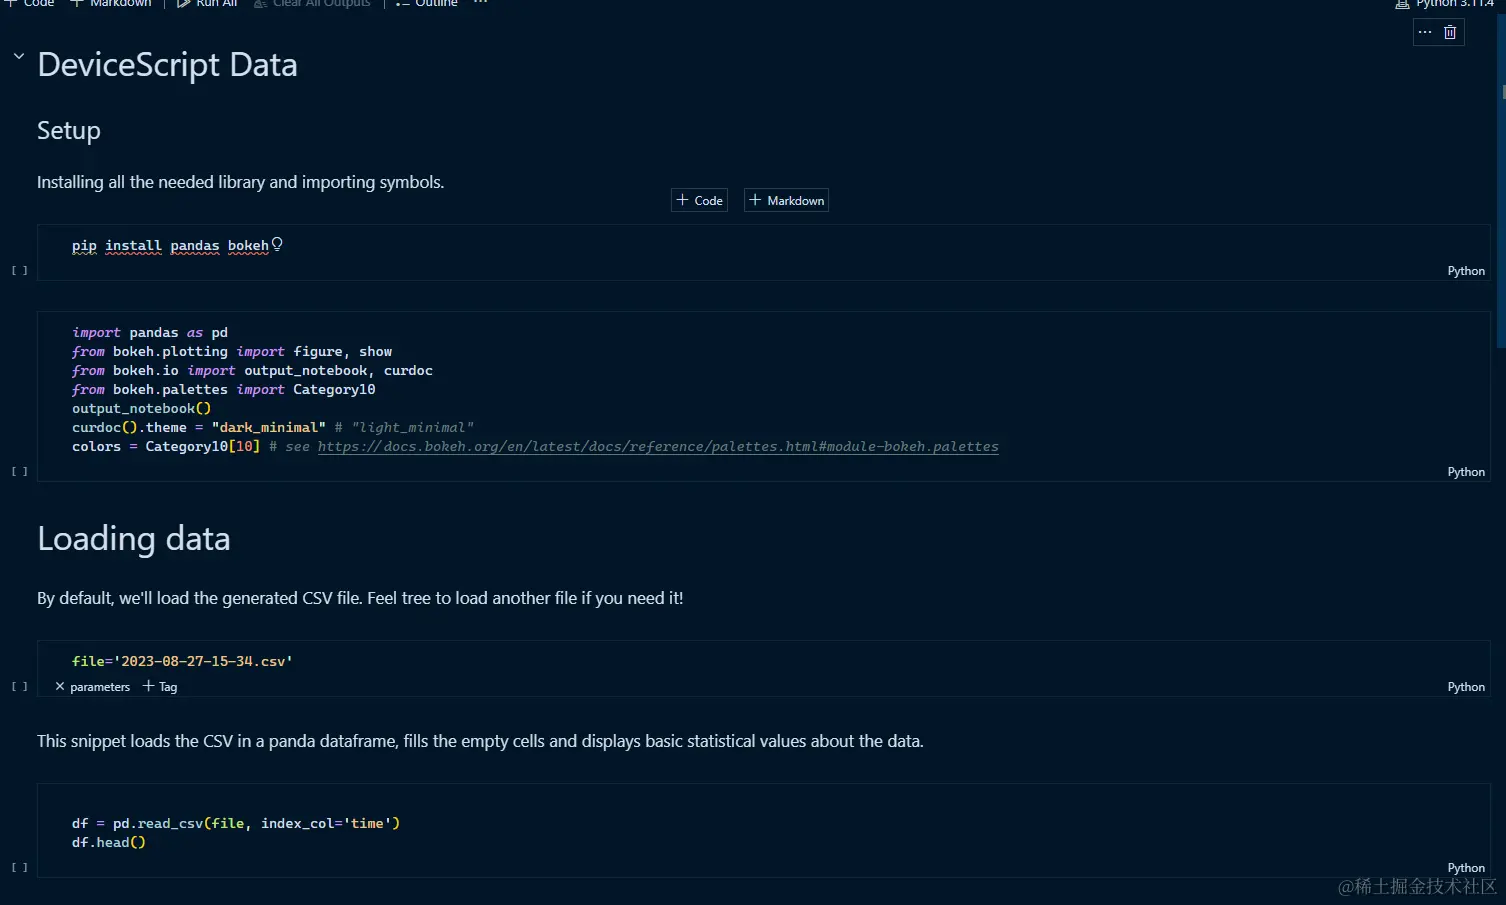Open the cell's more actions ellipsis menu
1506x905 pixels.
[1425, 32]
